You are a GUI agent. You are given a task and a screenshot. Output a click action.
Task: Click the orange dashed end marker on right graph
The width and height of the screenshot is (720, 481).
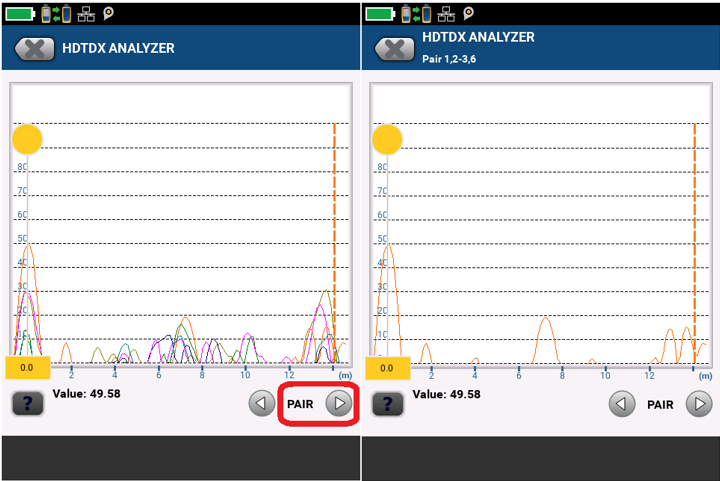coord(694,240)
